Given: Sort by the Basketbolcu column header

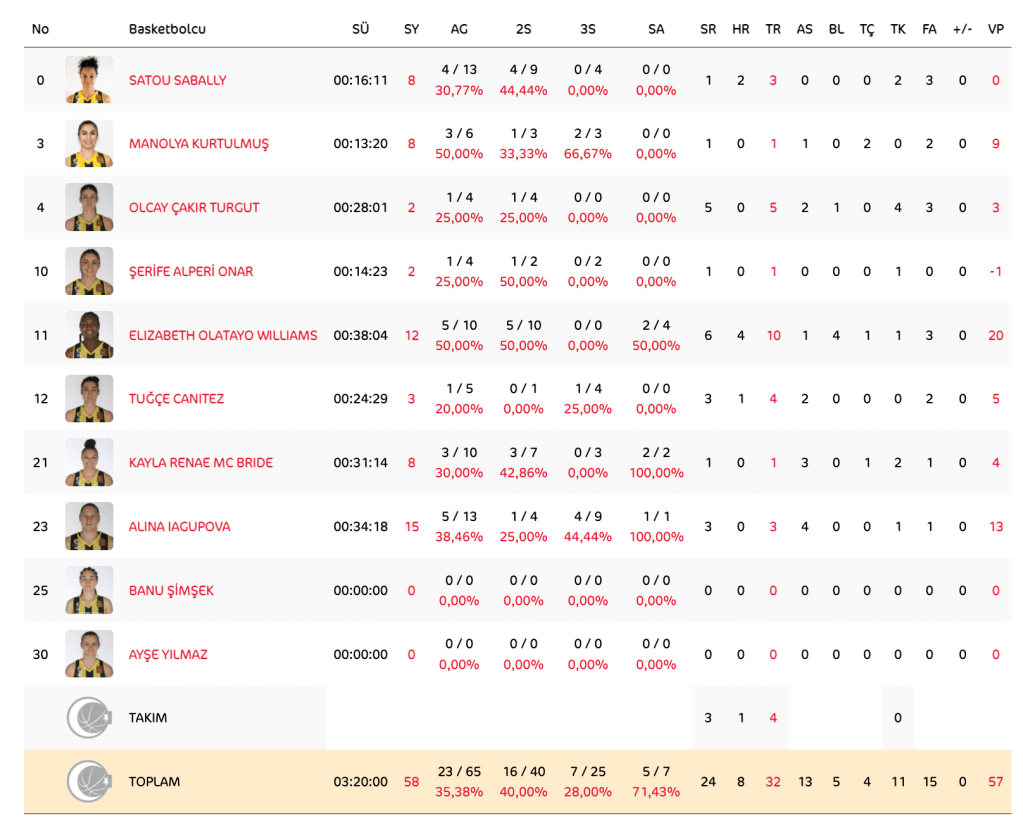Looking at the screenshot, I should 167,29.
